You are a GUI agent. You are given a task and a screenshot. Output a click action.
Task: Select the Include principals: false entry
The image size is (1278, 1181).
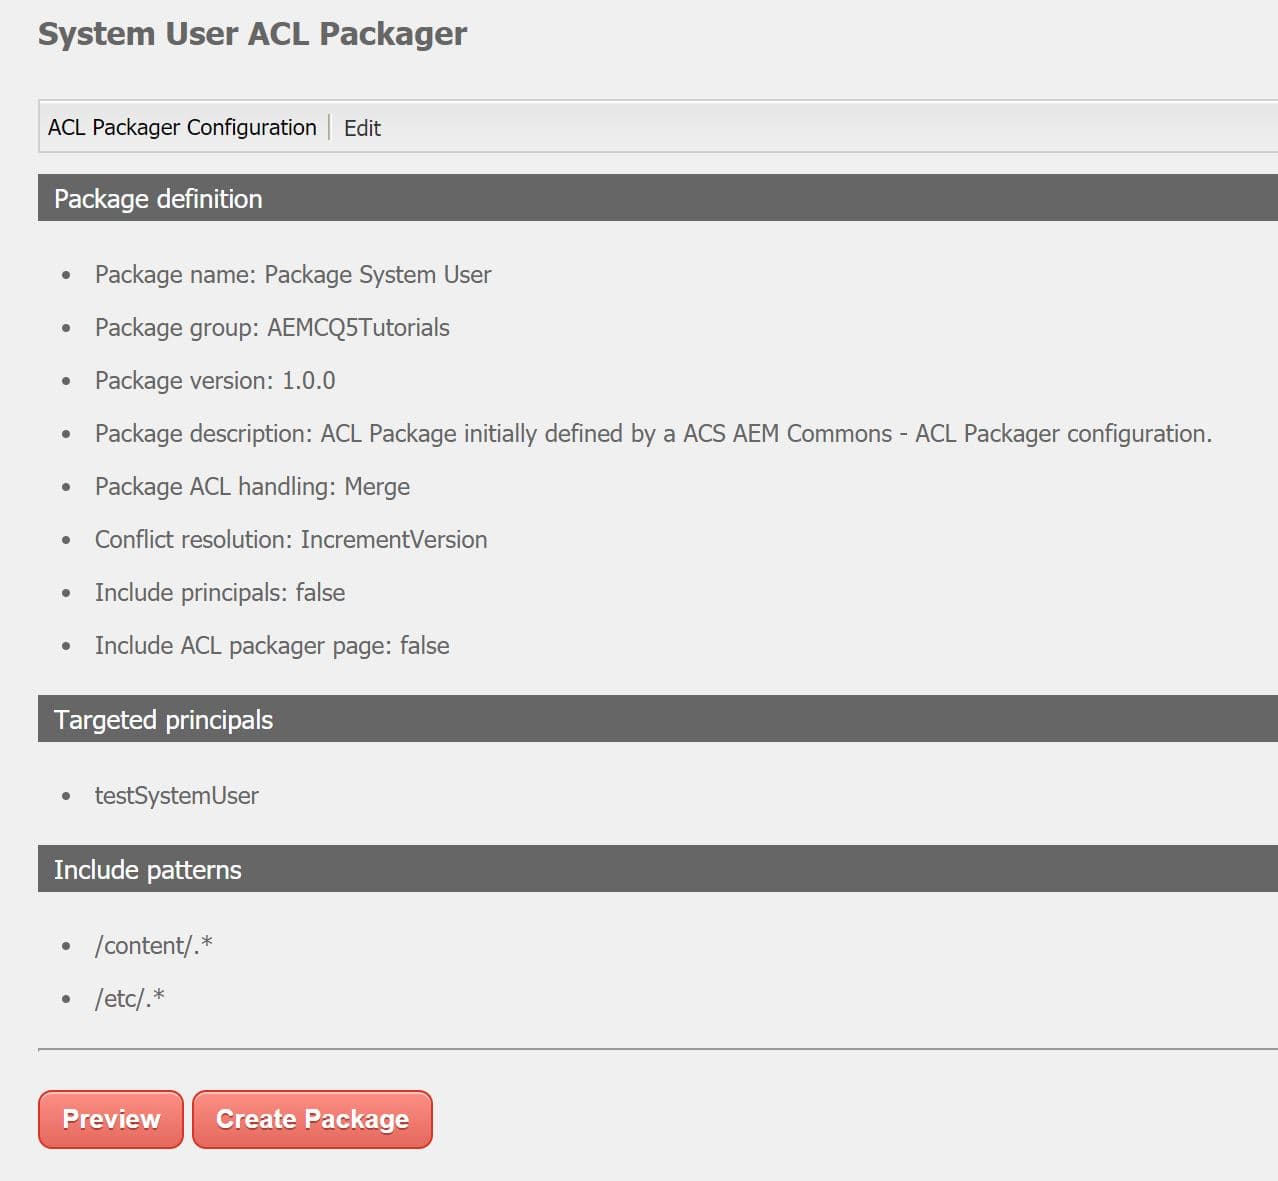coord(220,592)
